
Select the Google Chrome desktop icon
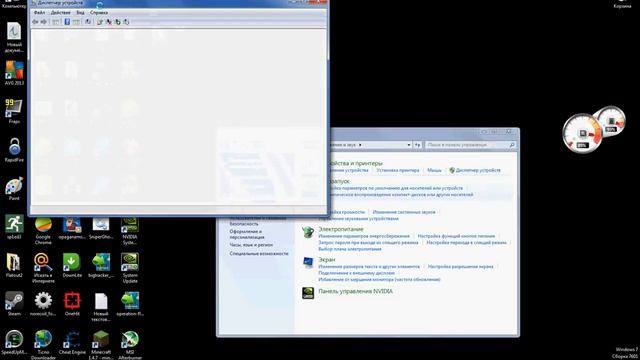(43, 231)
